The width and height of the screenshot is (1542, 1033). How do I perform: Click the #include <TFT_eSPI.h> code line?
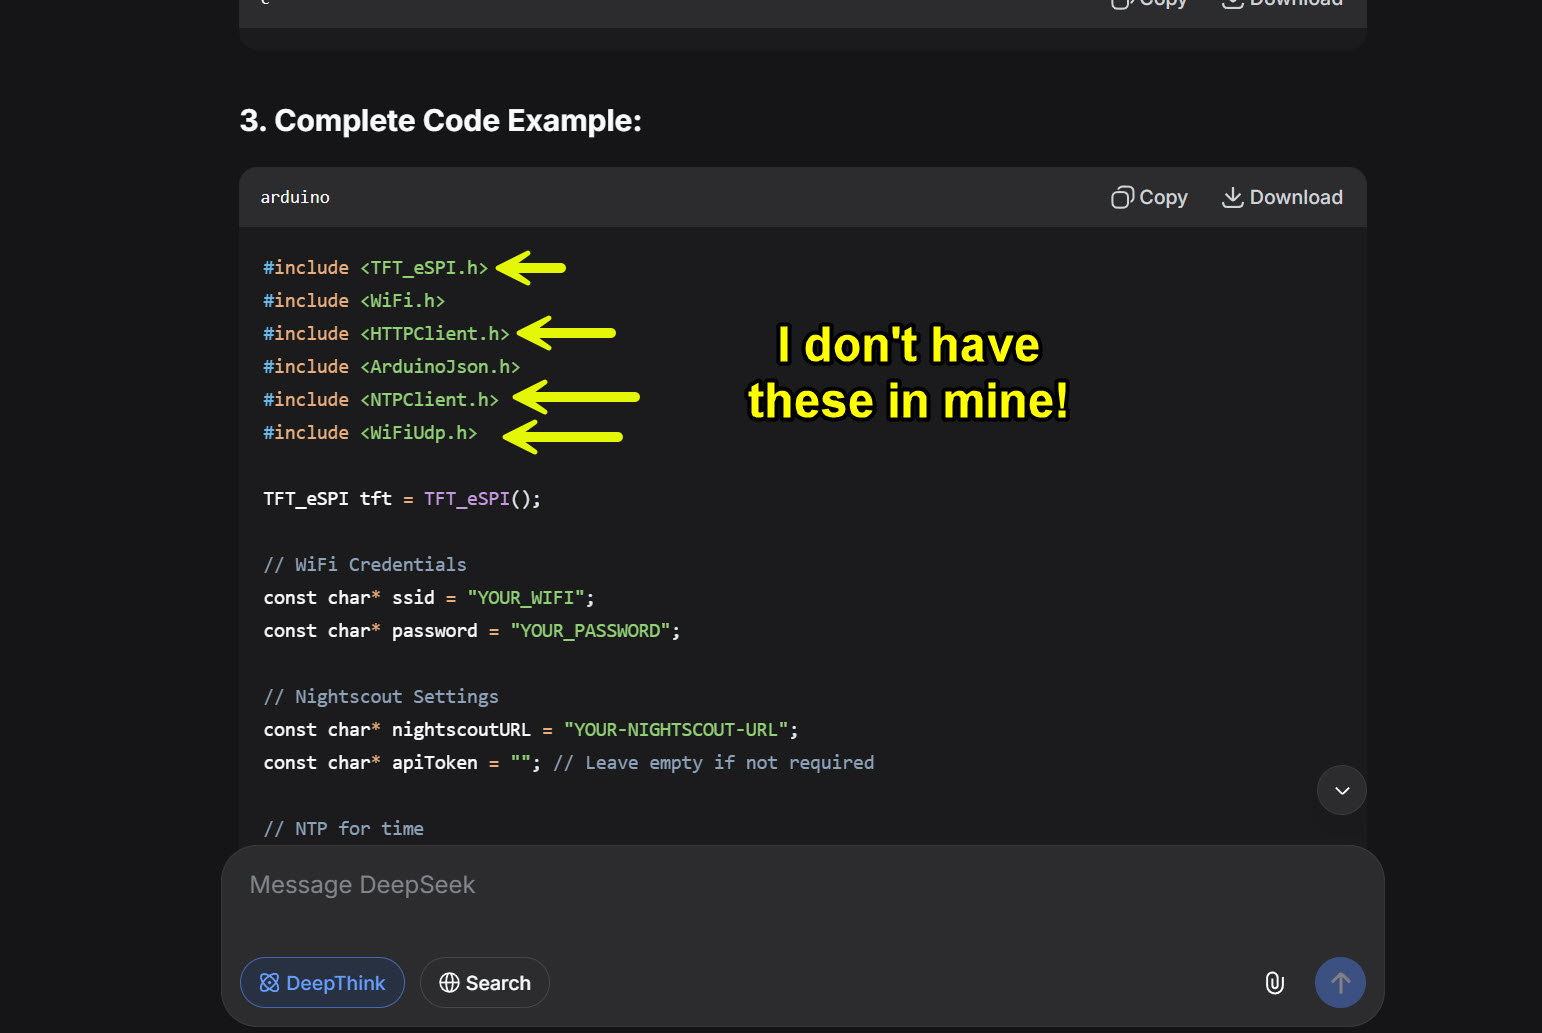[375, 268]
